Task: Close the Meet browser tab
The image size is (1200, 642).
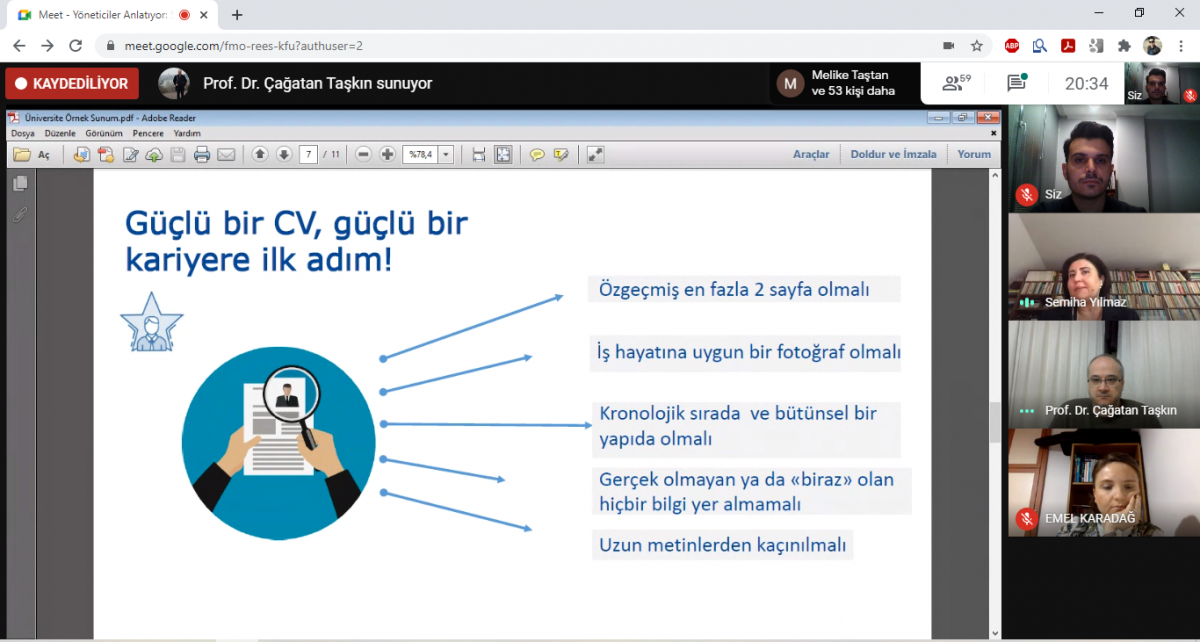Action: click(205, 15)
